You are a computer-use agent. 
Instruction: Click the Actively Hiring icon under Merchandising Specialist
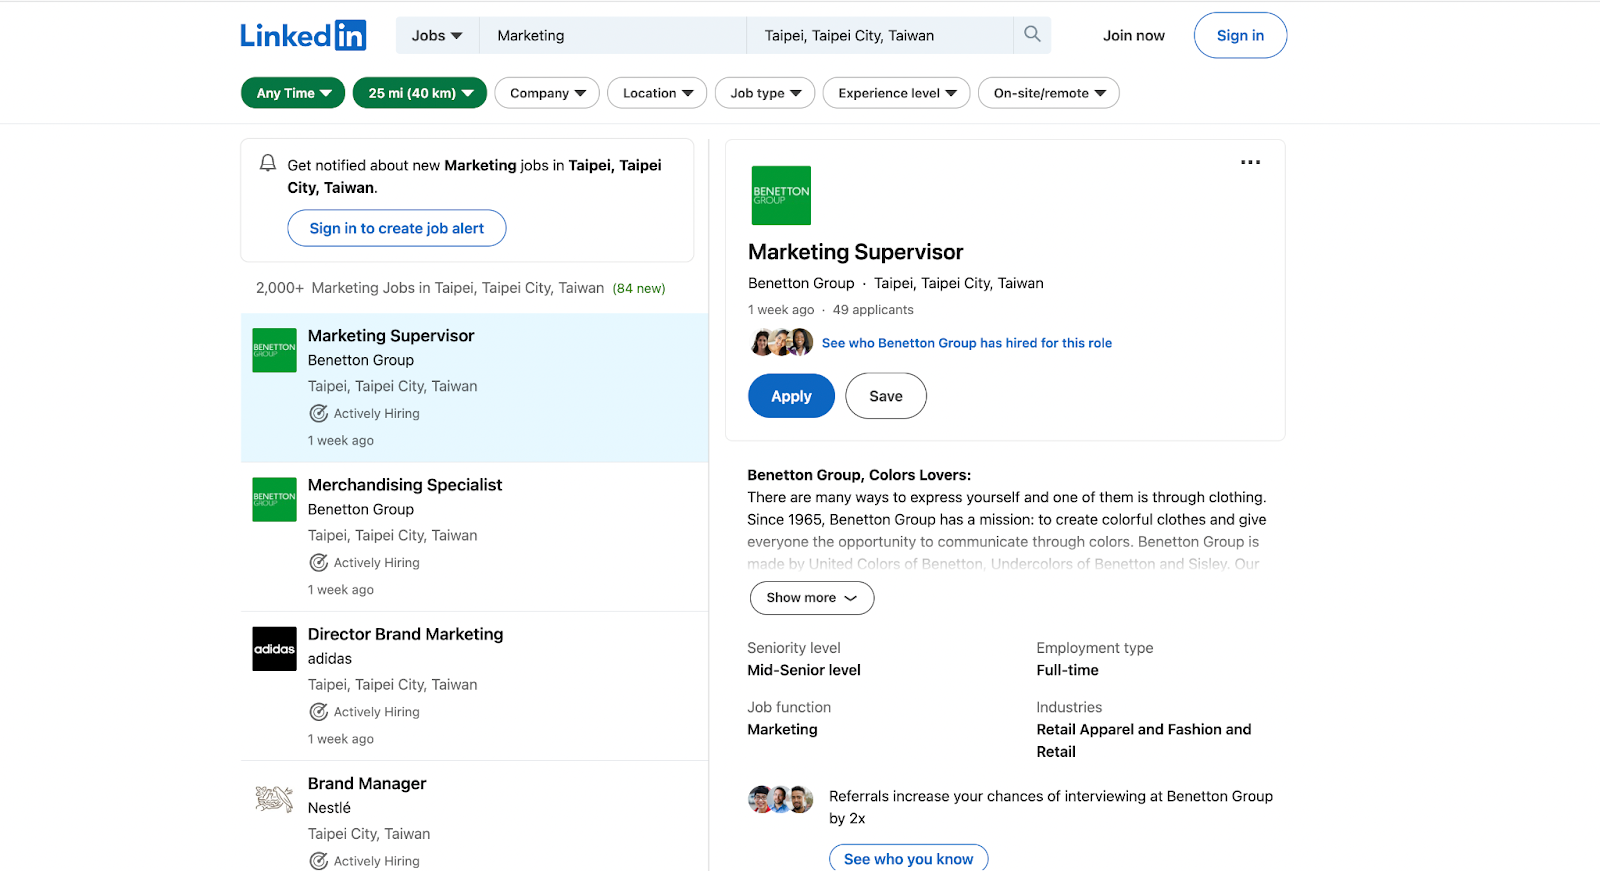point(318,563)
